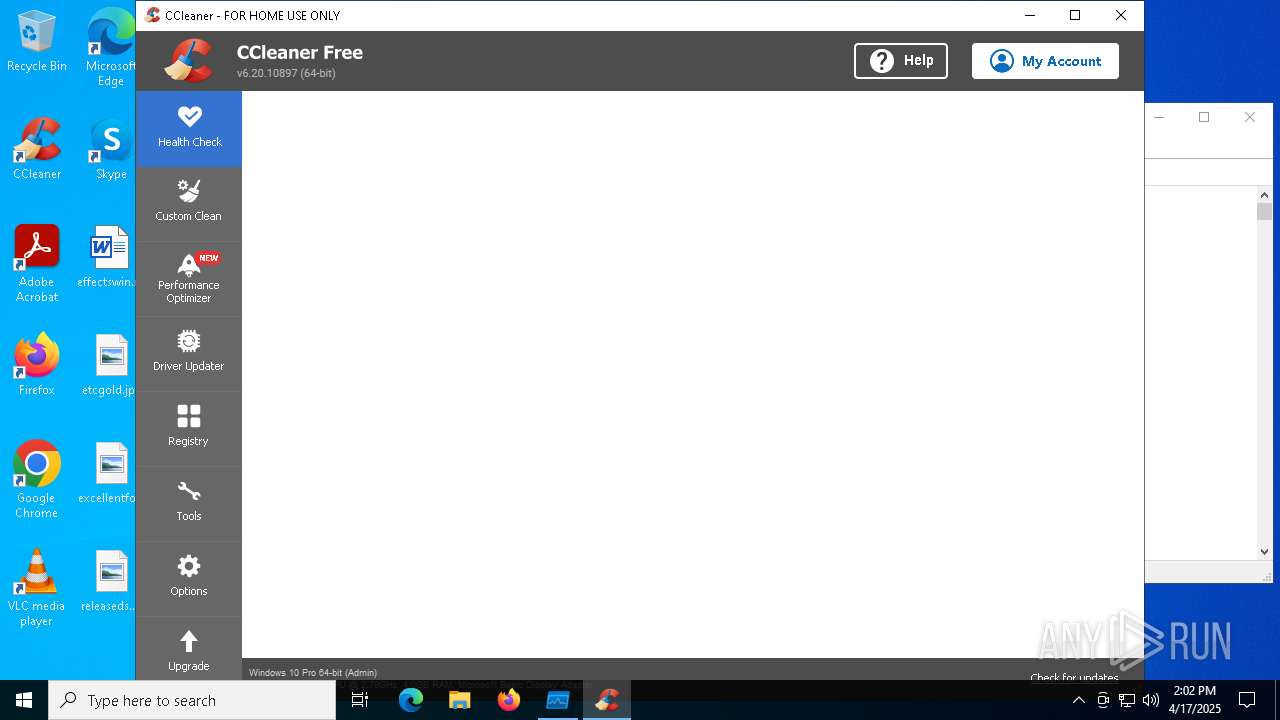Select effectswin Word document on desktop
Viewport: 1280px width, 720px height.
tap(108, 257)
